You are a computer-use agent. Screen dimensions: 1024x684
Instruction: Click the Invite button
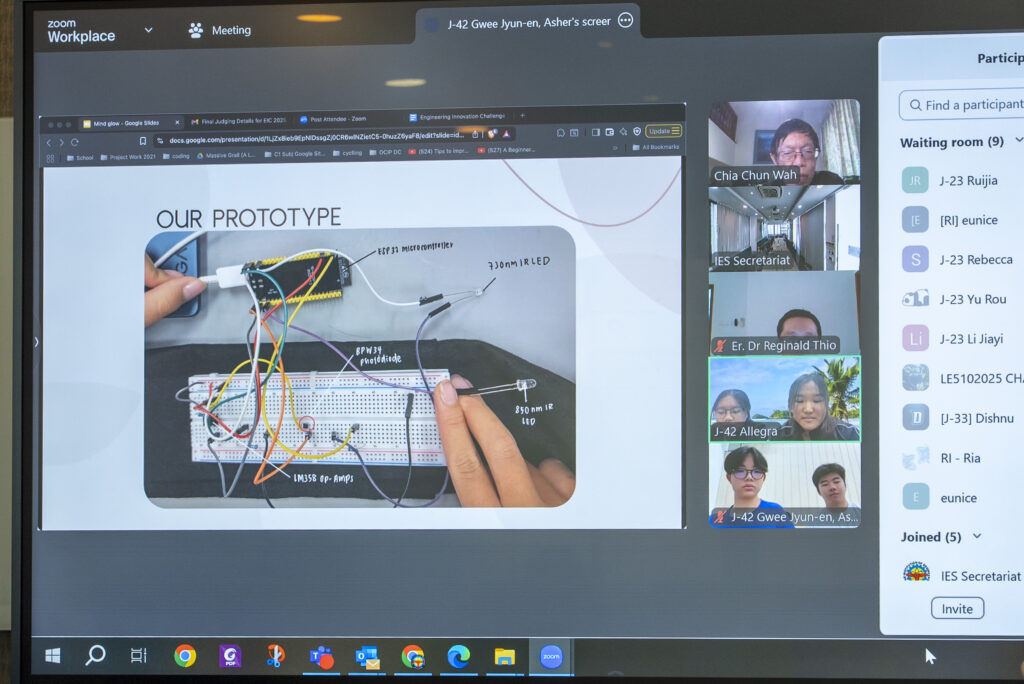[956, 609]
